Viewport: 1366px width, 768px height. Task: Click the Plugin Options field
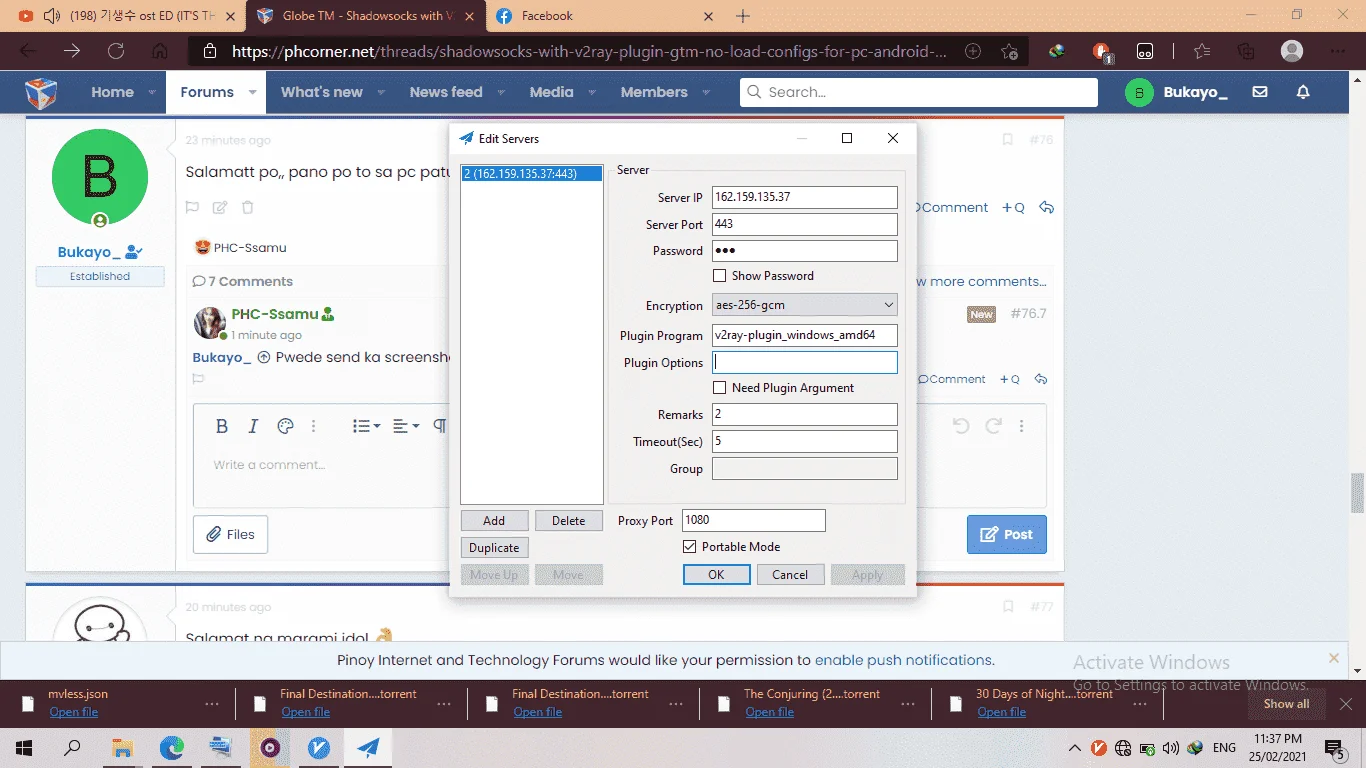(x=804, y=363)
